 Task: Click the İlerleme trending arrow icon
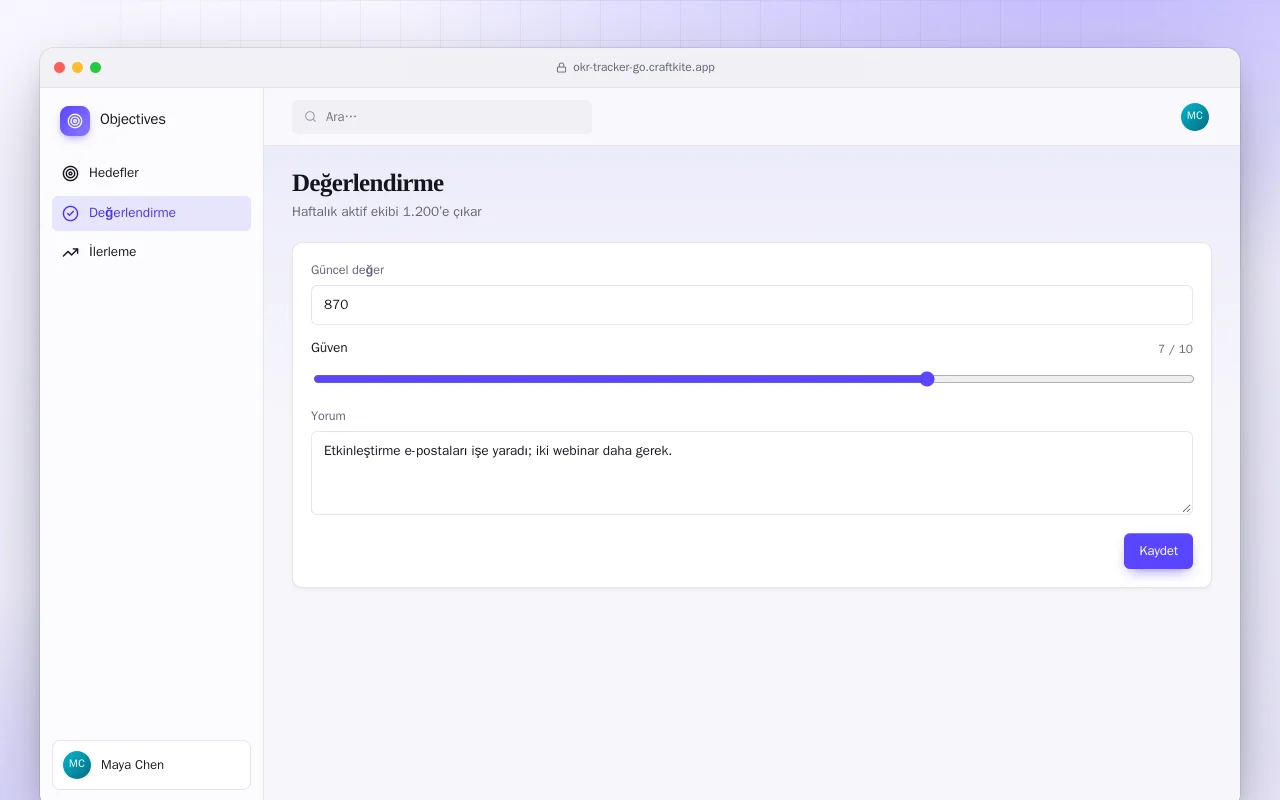(70, 252)
